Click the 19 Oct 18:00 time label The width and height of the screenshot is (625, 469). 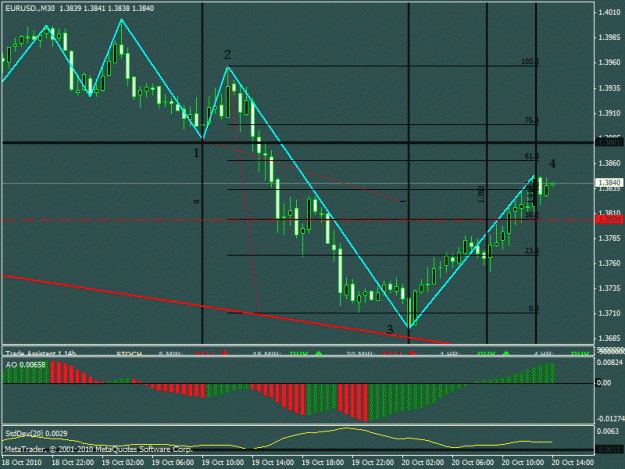[x=322, y=462]
